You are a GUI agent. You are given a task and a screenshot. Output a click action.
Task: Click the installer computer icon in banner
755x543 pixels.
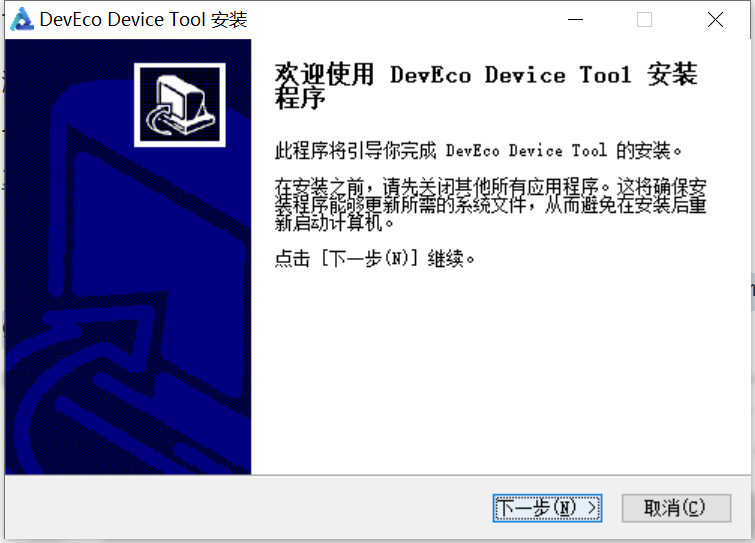180,104
